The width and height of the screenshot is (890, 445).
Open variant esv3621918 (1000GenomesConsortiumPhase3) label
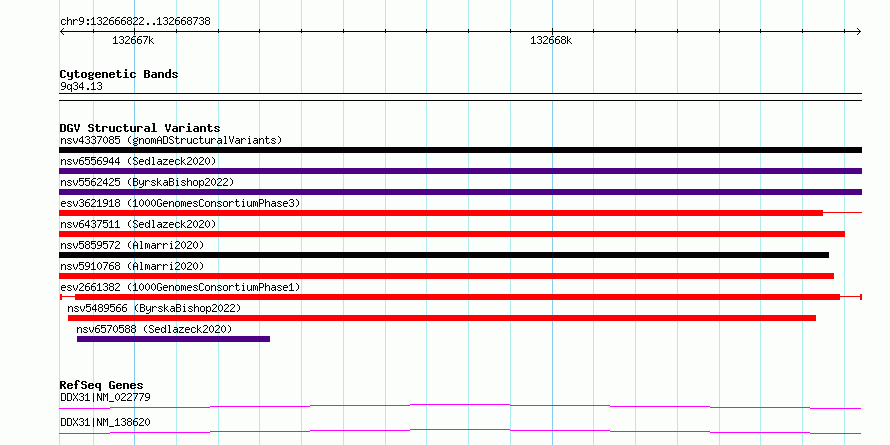pos(180,203)
